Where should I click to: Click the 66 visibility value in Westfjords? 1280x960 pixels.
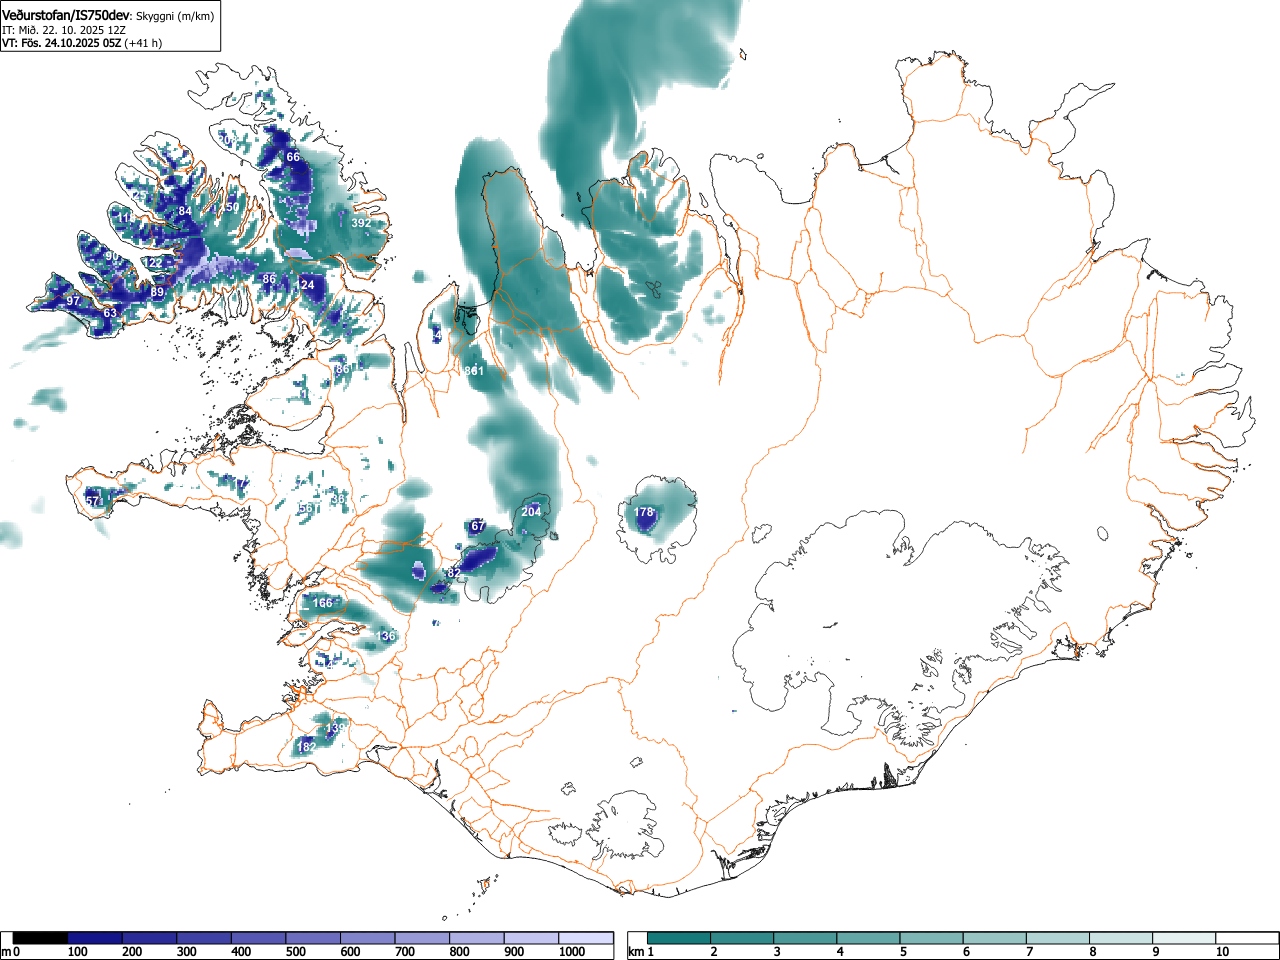tap(293, 157)
